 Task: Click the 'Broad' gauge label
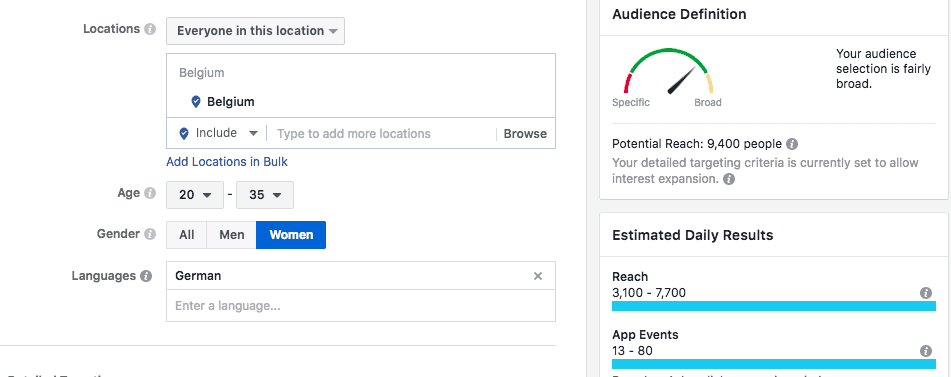pyautogui.click(x=708, y=102)
